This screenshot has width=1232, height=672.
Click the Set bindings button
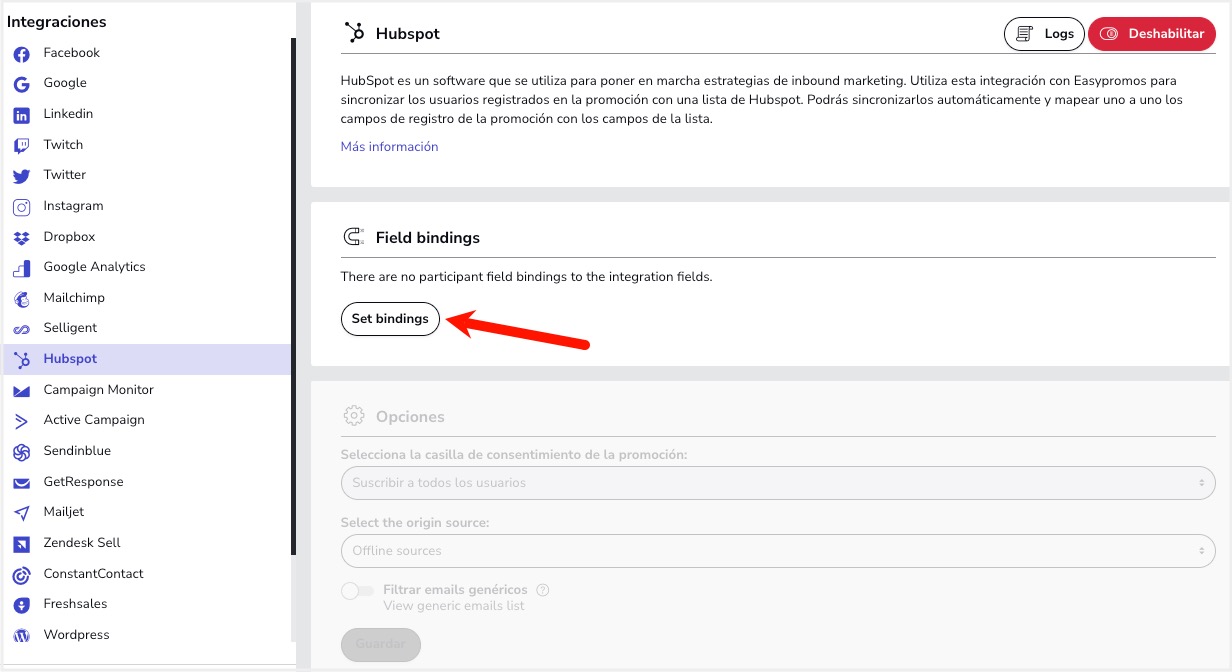(x=390, y=319)
